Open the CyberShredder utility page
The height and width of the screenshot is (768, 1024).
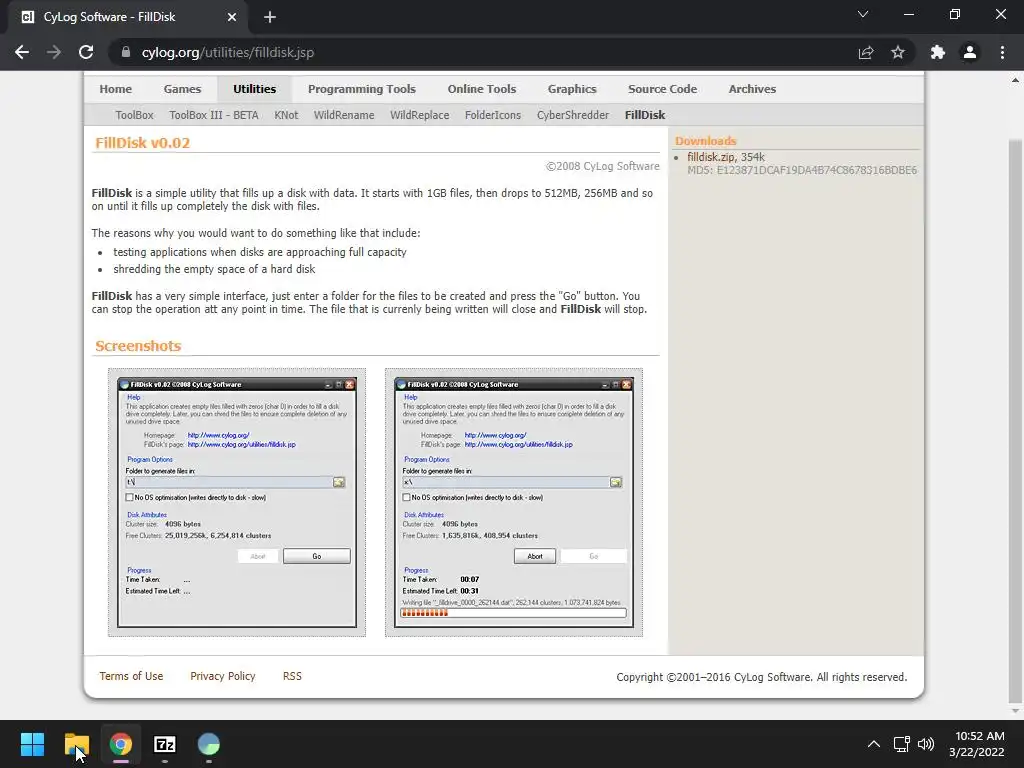coord(573,115)
